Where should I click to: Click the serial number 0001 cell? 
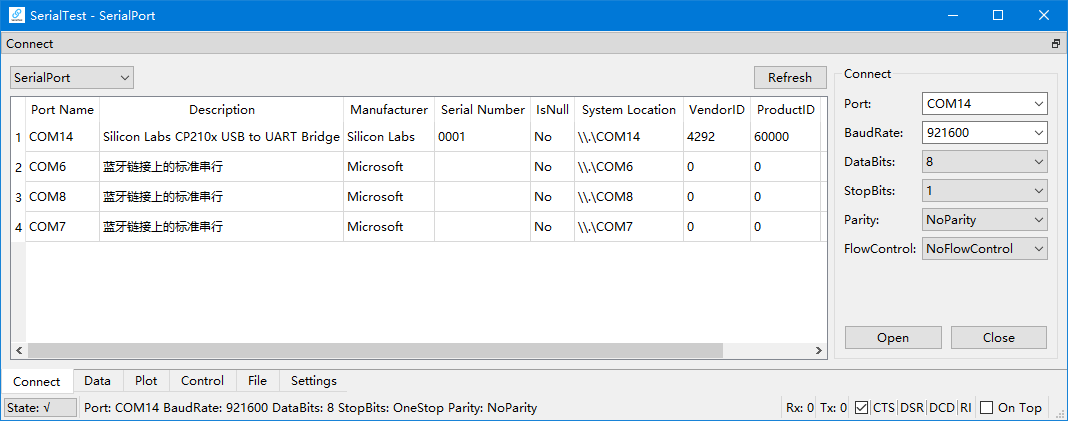tap(483, 137)
